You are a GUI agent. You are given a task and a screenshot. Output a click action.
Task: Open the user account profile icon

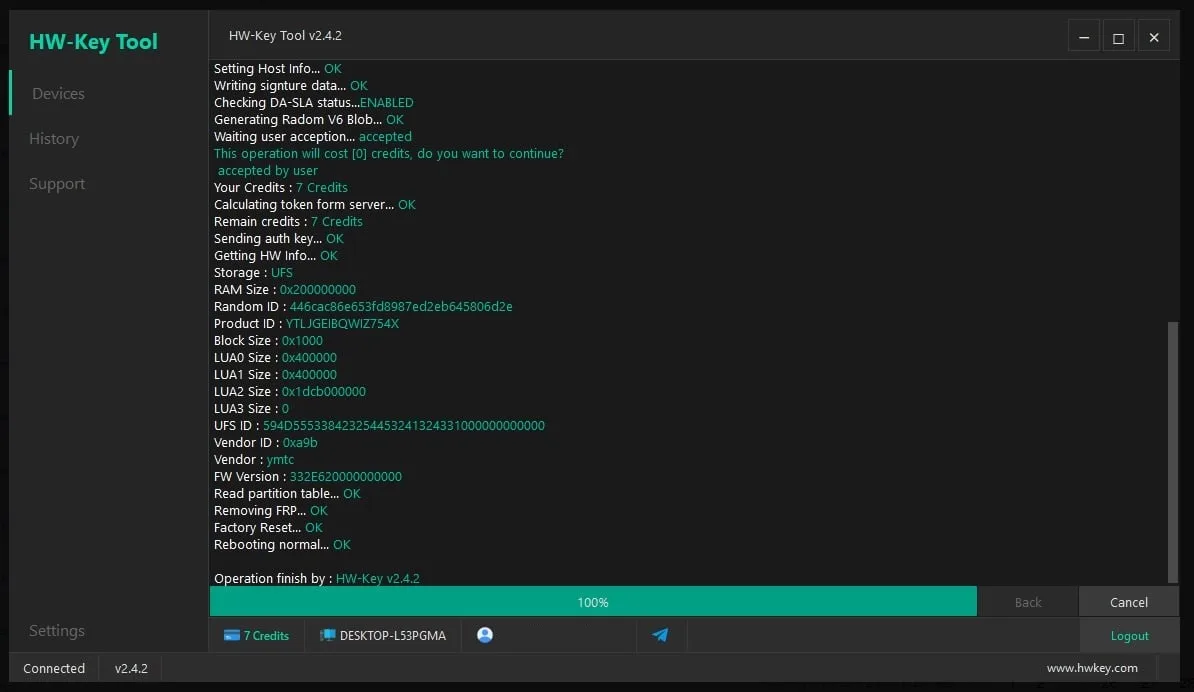(485, 635)
